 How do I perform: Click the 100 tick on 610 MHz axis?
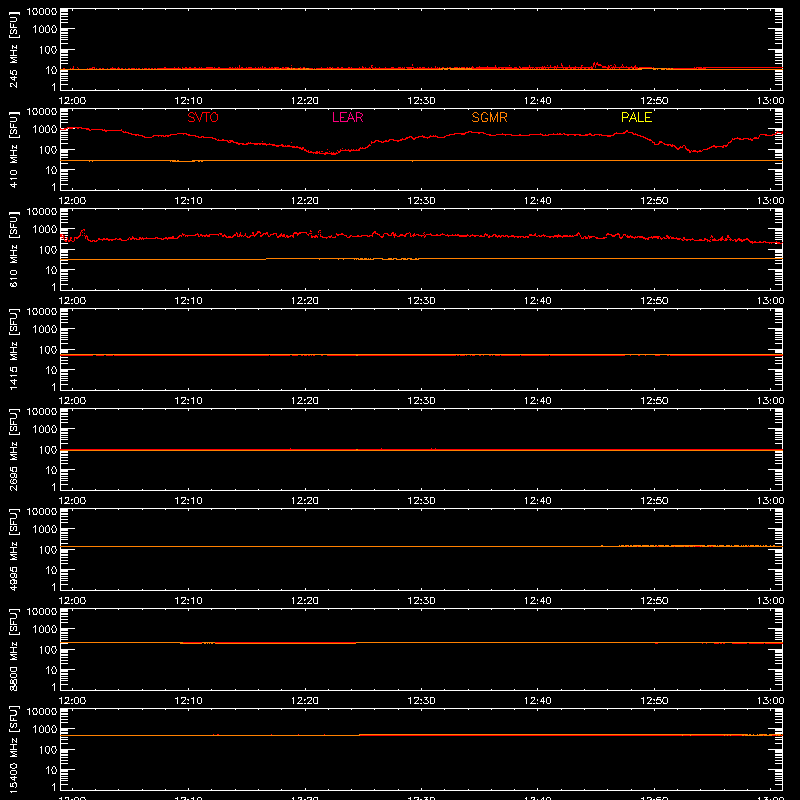pos(48,250)
